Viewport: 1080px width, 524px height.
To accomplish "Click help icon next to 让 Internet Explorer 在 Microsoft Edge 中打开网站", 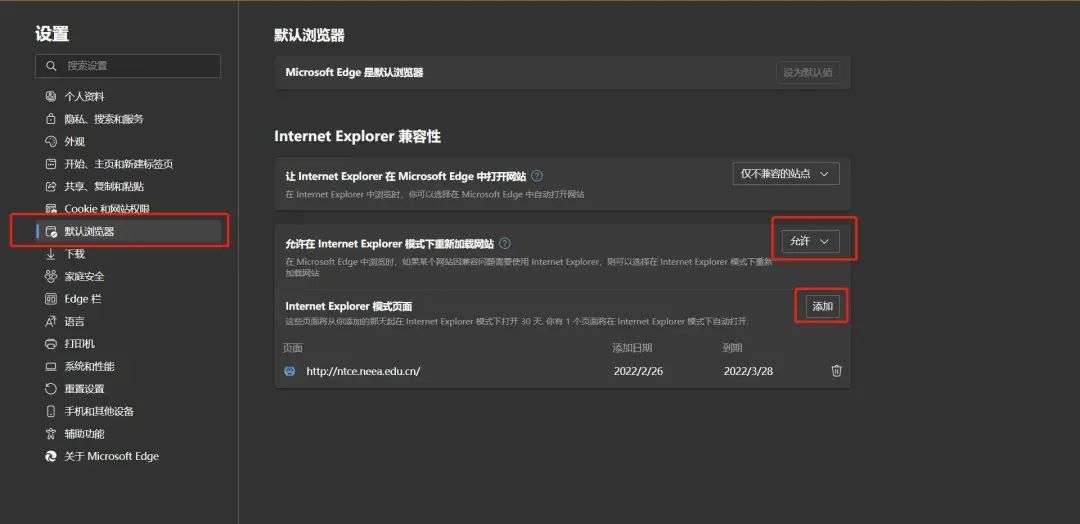I will coord(537,176).
